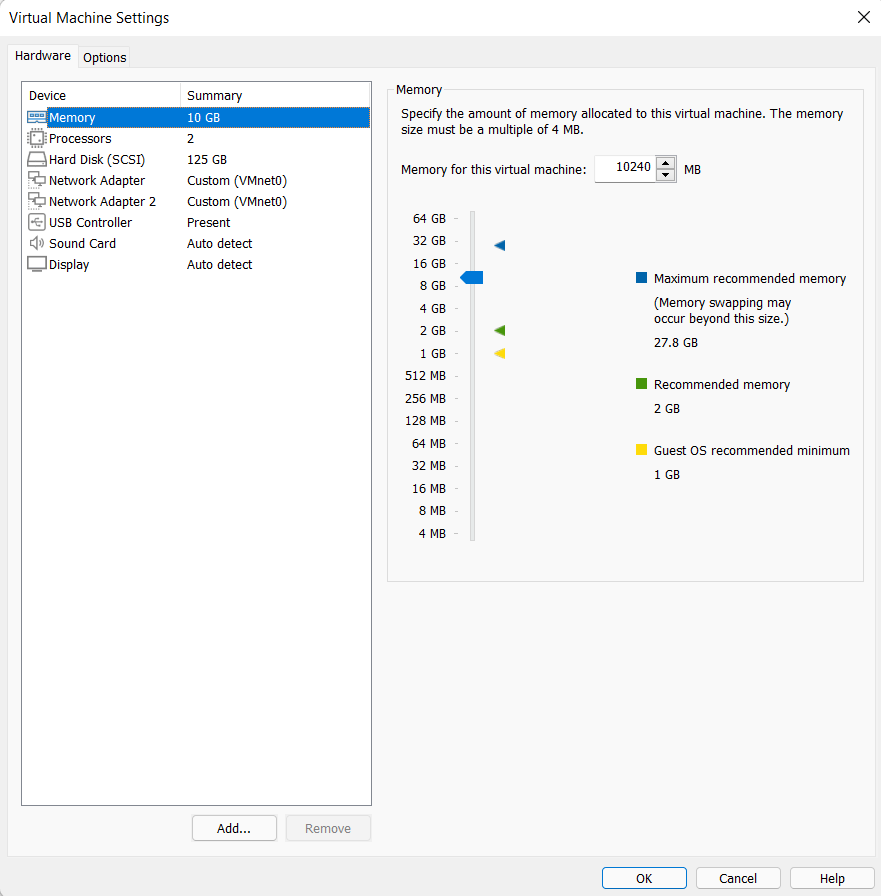Viewport: 881px width, 896px height.
Task: Switch to the Hardware tab
Action: (42, 56)
